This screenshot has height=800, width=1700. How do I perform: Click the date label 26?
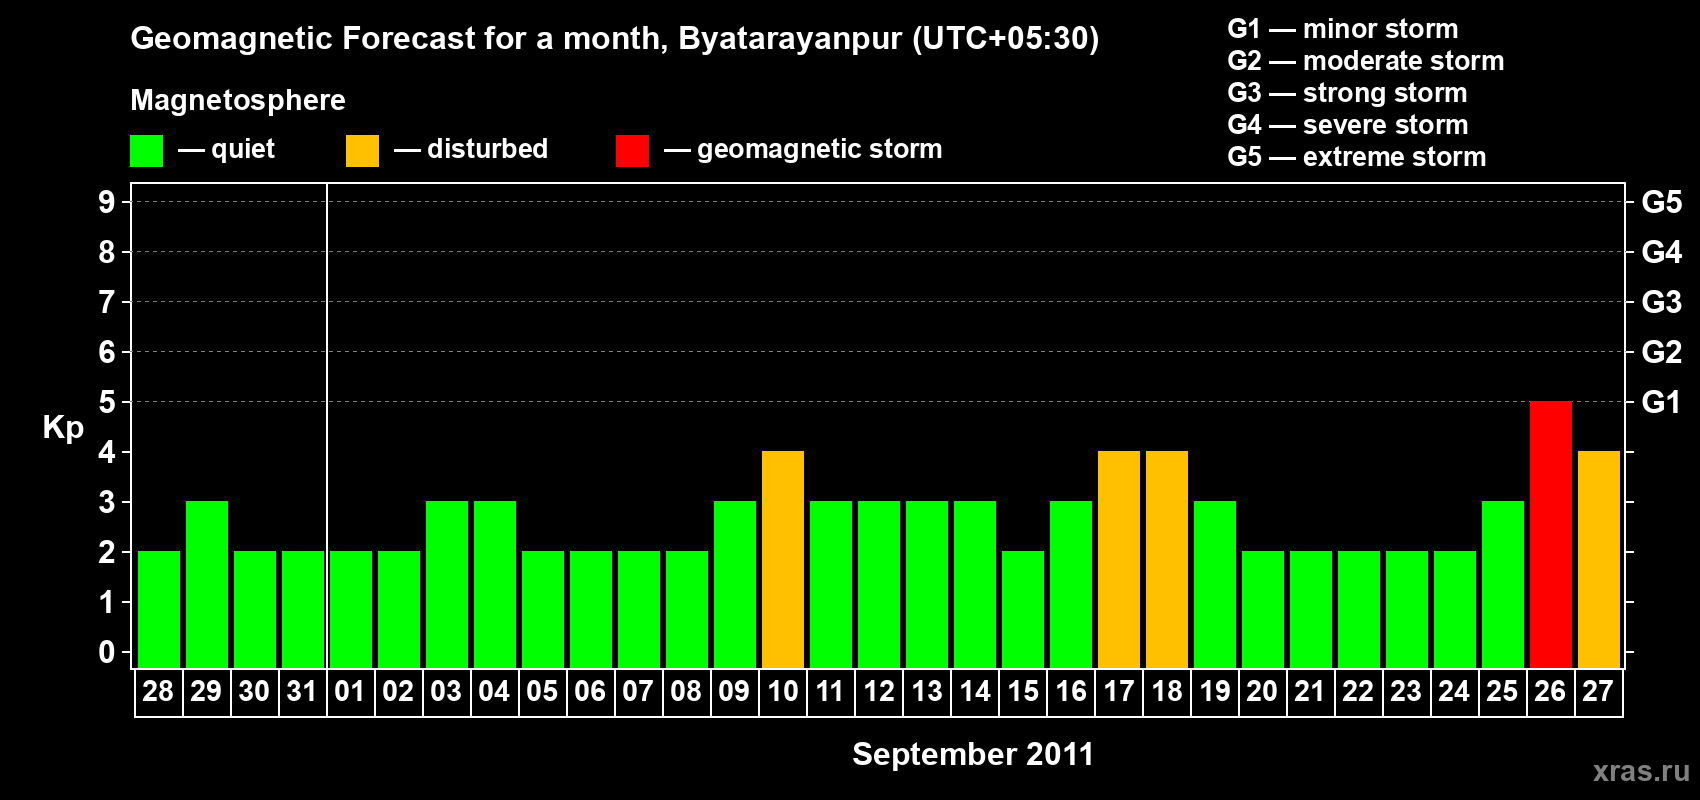(x=1550, y=692)
